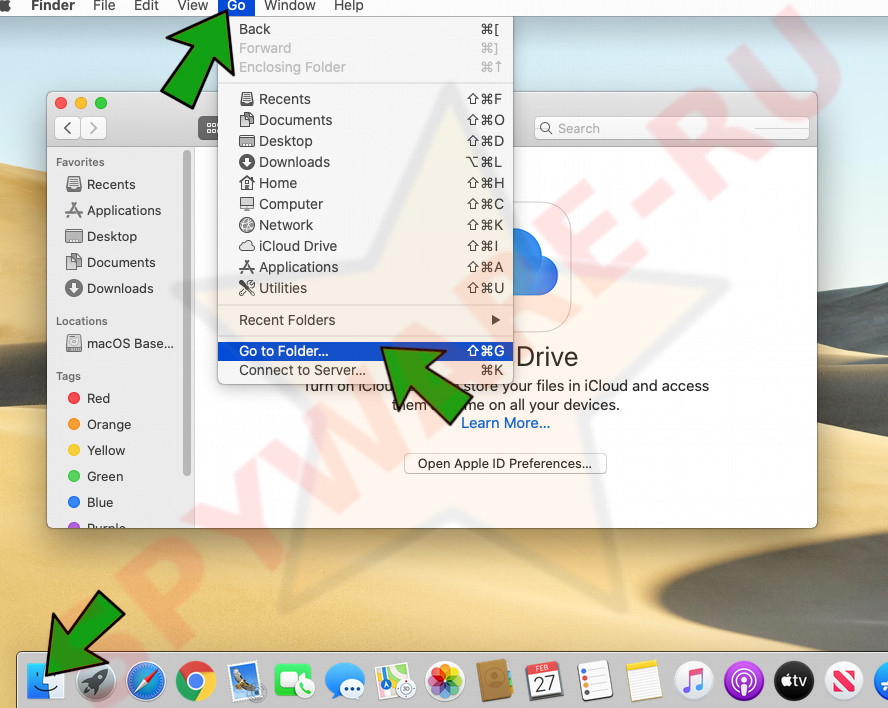Viewport: 888px width, 708px height.
Task: Choose Desktop in the Go menu
Action: click(x=365, y=141)
